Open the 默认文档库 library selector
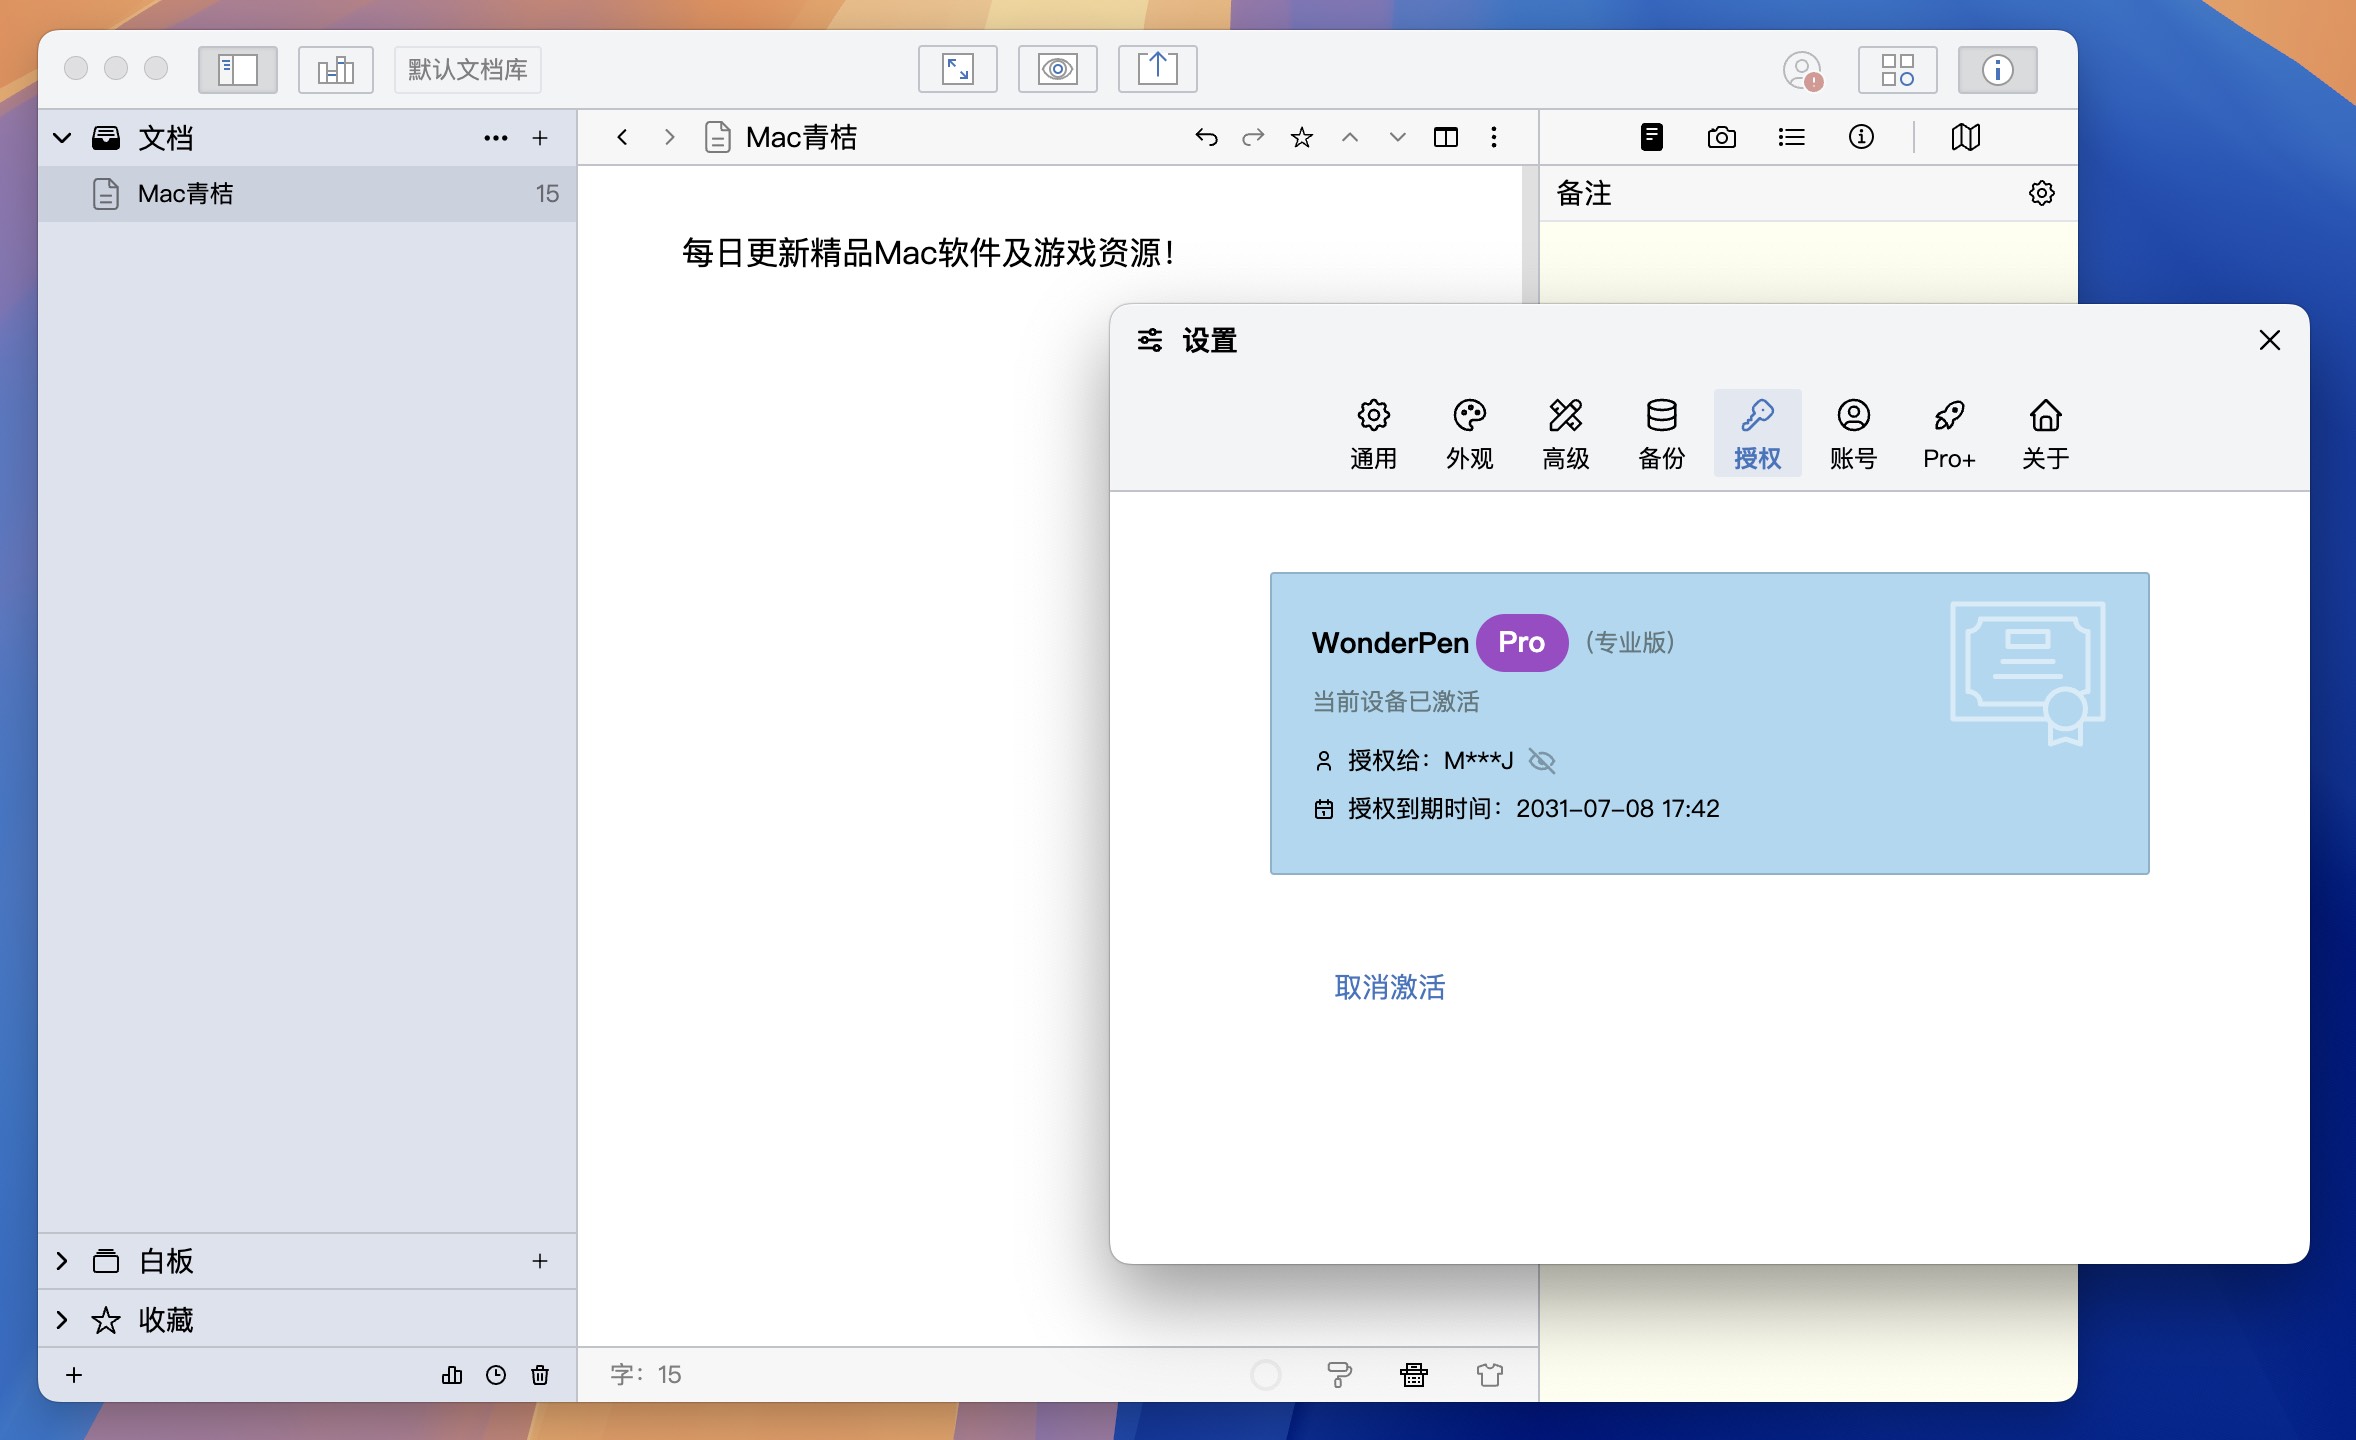This screenshot has width=2356, height=1440. [467, 69]
